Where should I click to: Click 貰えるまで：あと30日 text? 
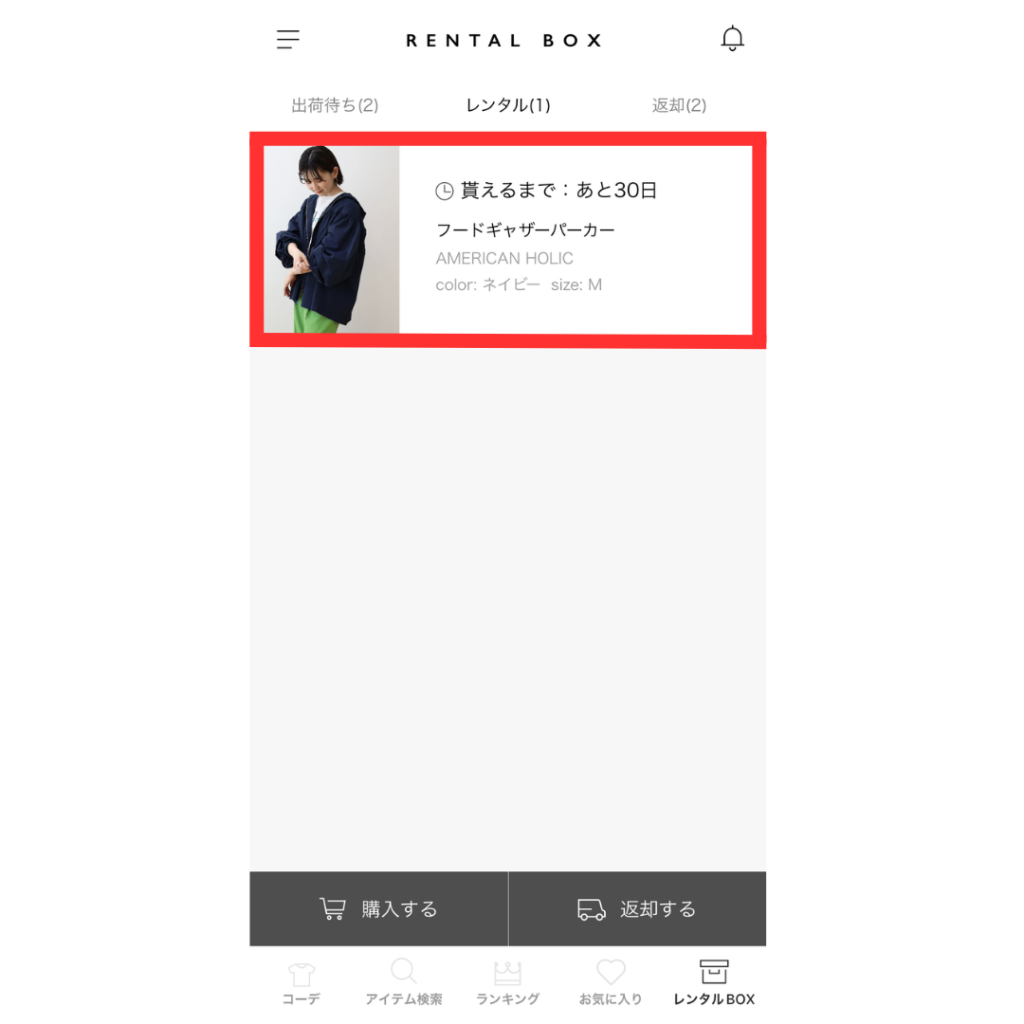point(558,190)
